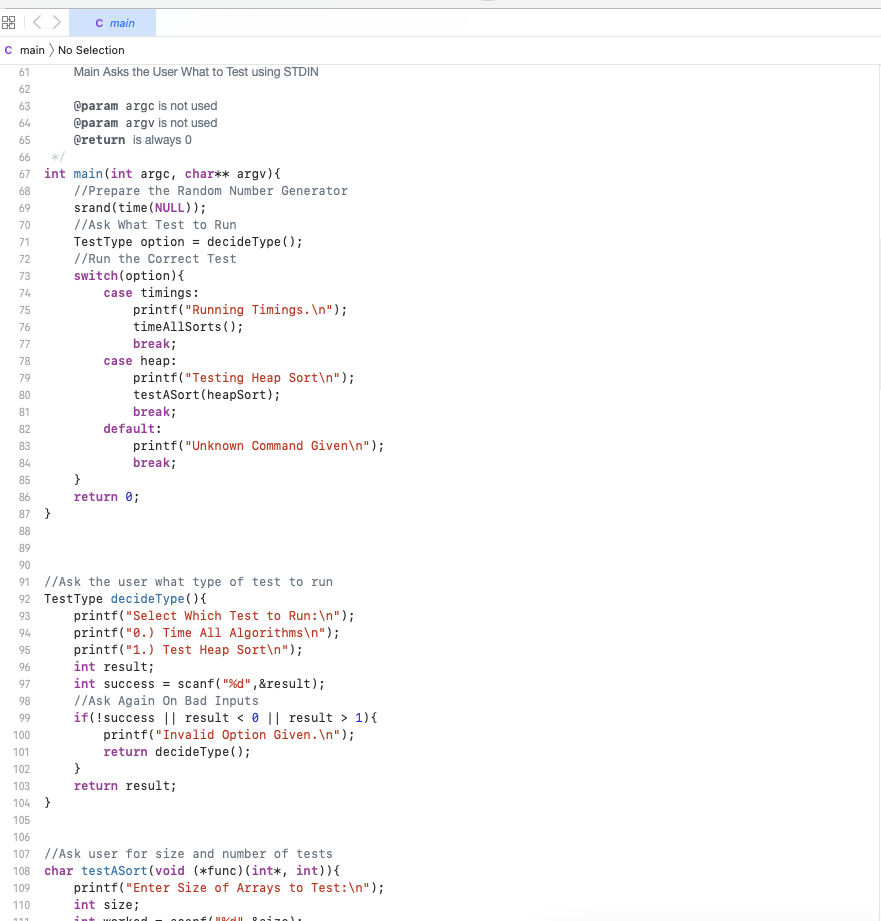Screen dimensions: 881x921
Task: Open the 'No Selection' jump bar dropdown
Action: (x=91, y=50)
